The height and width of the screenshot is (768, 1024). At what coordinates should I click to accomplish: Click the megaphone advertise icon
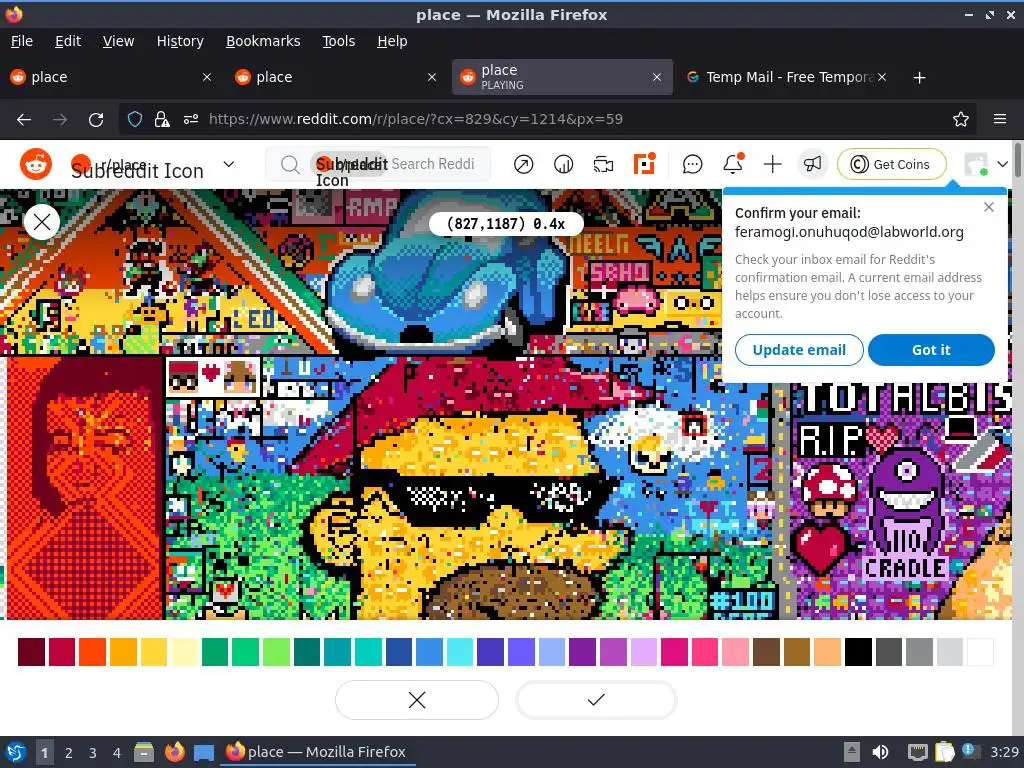(x=812, y=164)
